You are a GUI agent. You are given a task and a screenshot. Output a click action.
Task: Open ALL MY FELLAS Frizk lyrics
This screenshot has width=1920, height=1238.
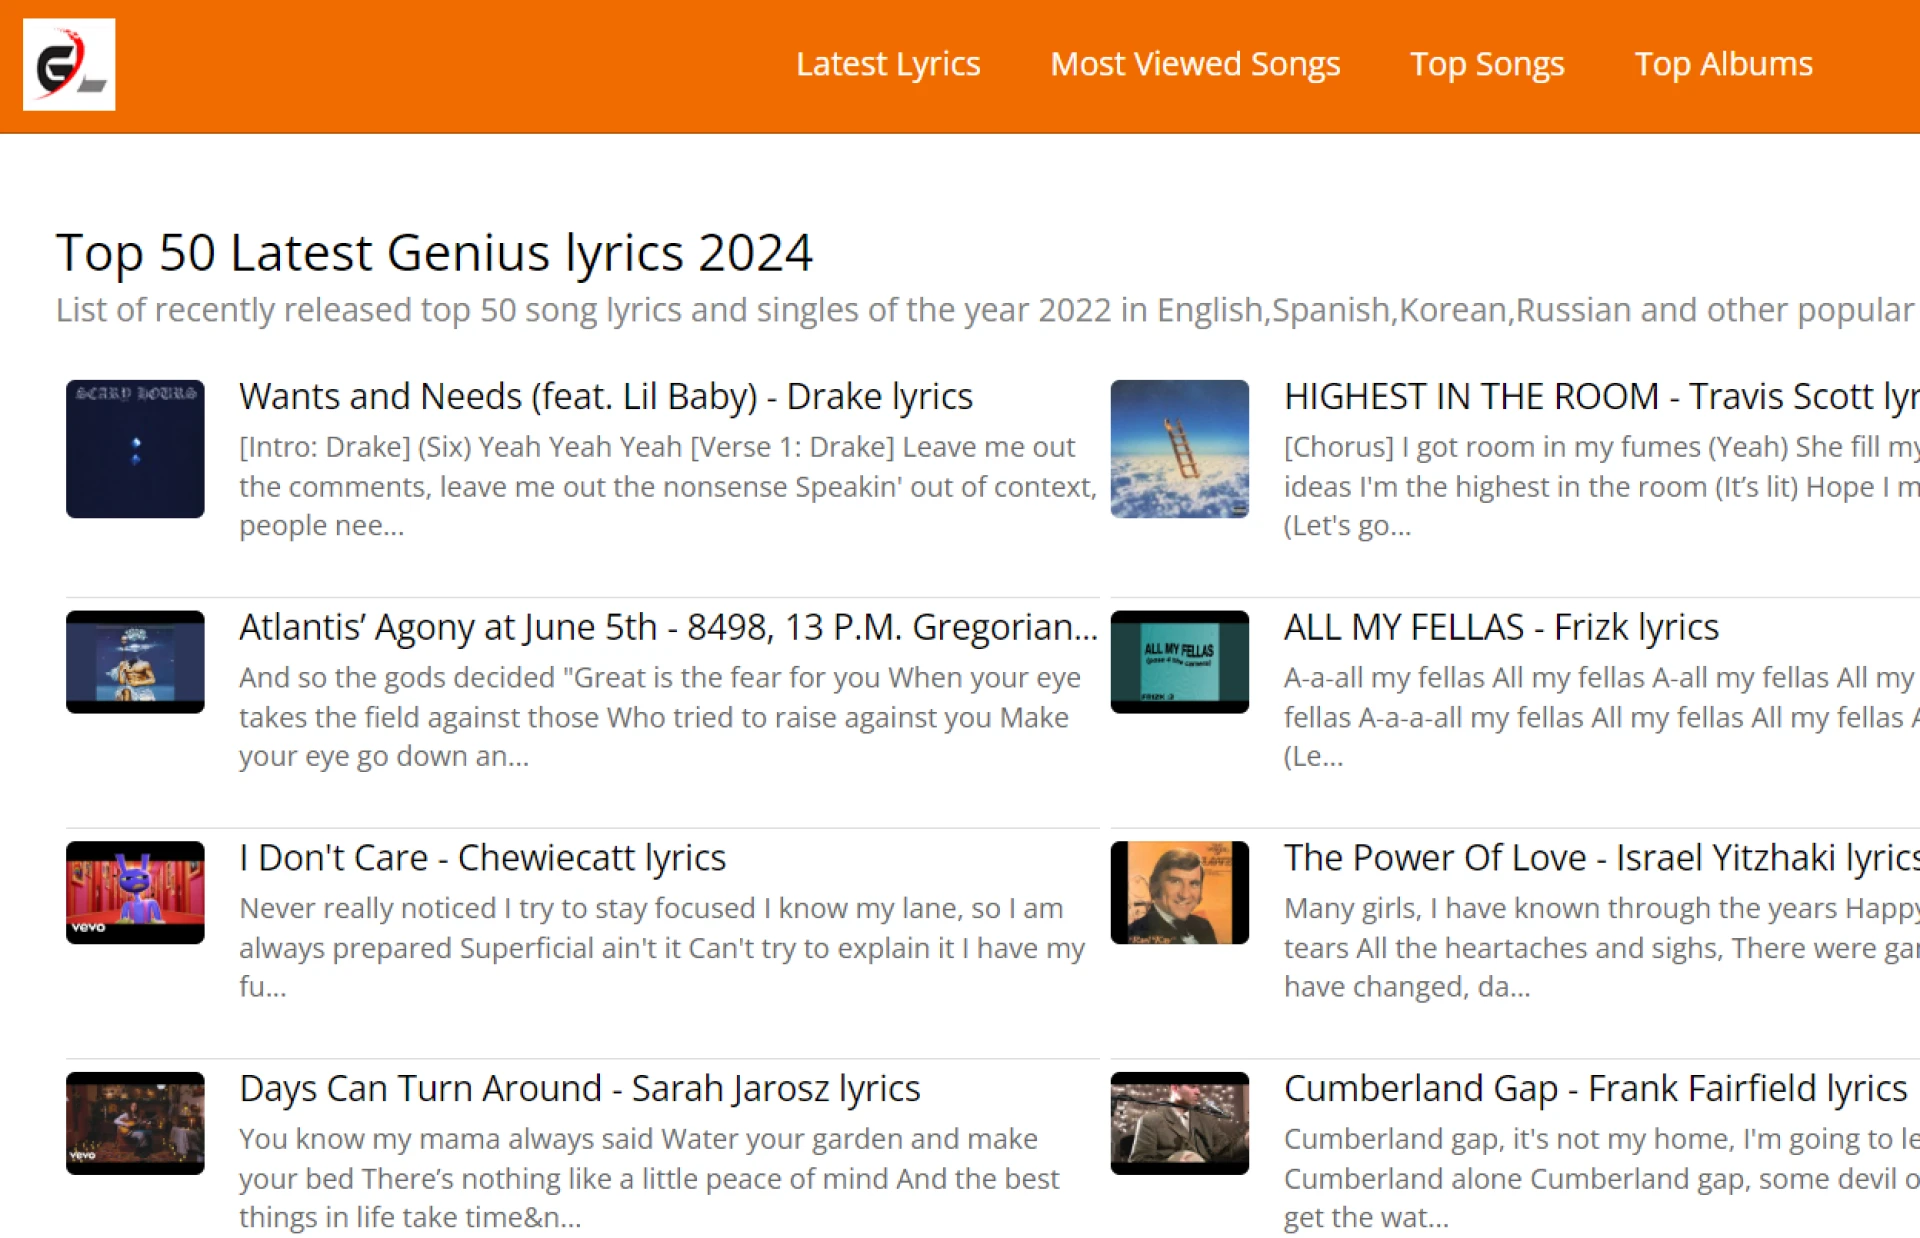(1500, 628)
